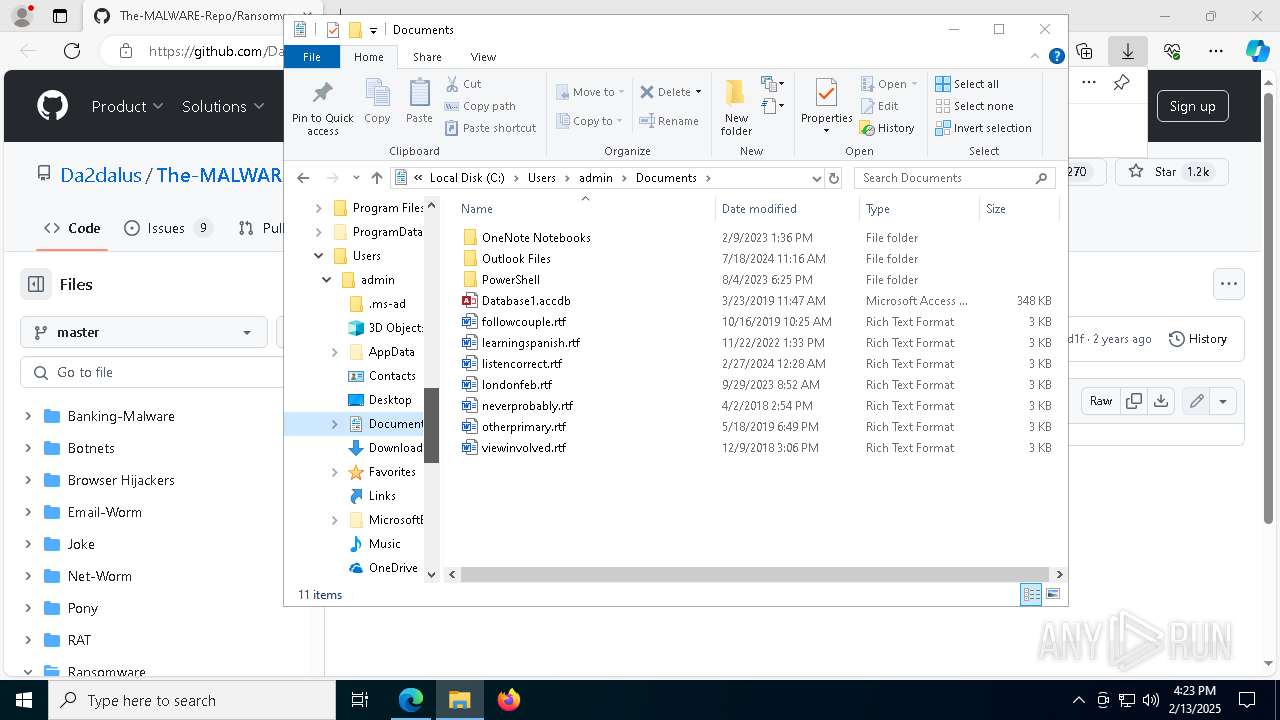1280x720 pixels.
Task: Open the Delete dropdown arrow
Action: click(698, 92)
